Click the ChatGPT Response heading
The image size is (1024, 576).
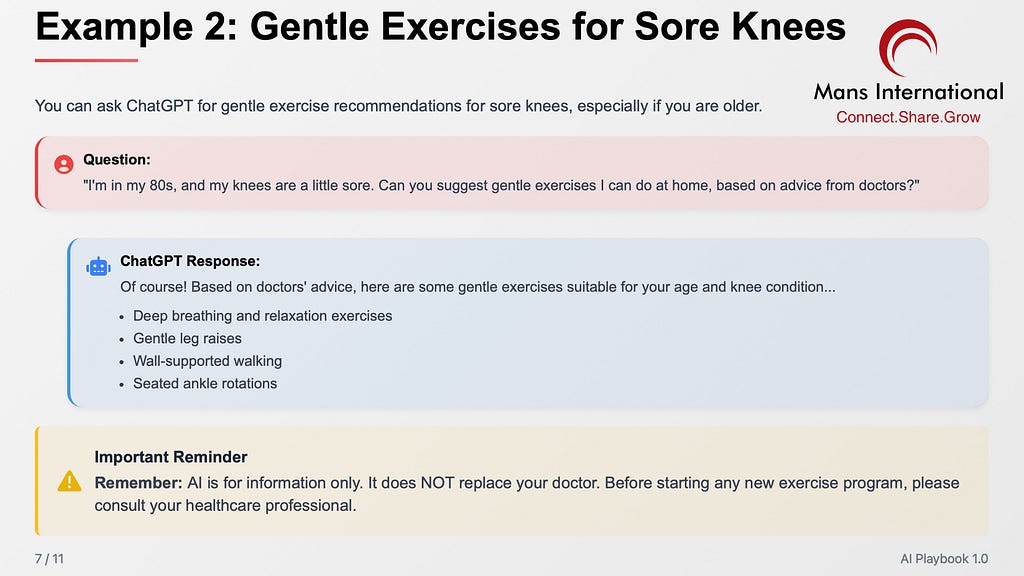tap(190, 261)
